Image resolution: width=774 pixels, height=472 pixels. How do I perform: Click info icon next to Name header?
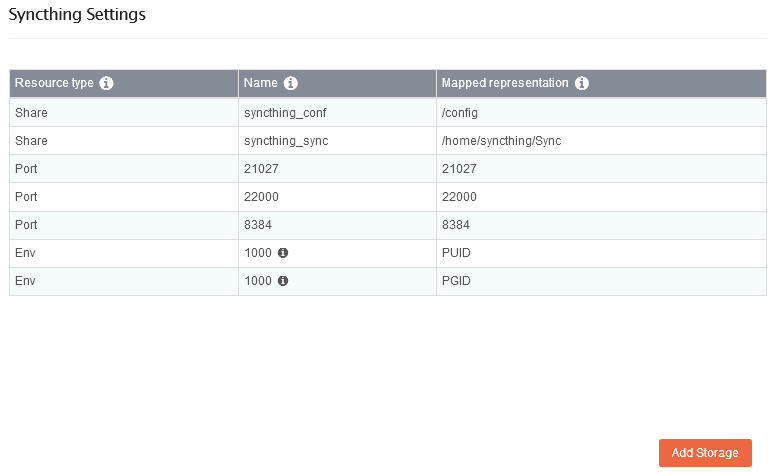click(x=290, y=83)
